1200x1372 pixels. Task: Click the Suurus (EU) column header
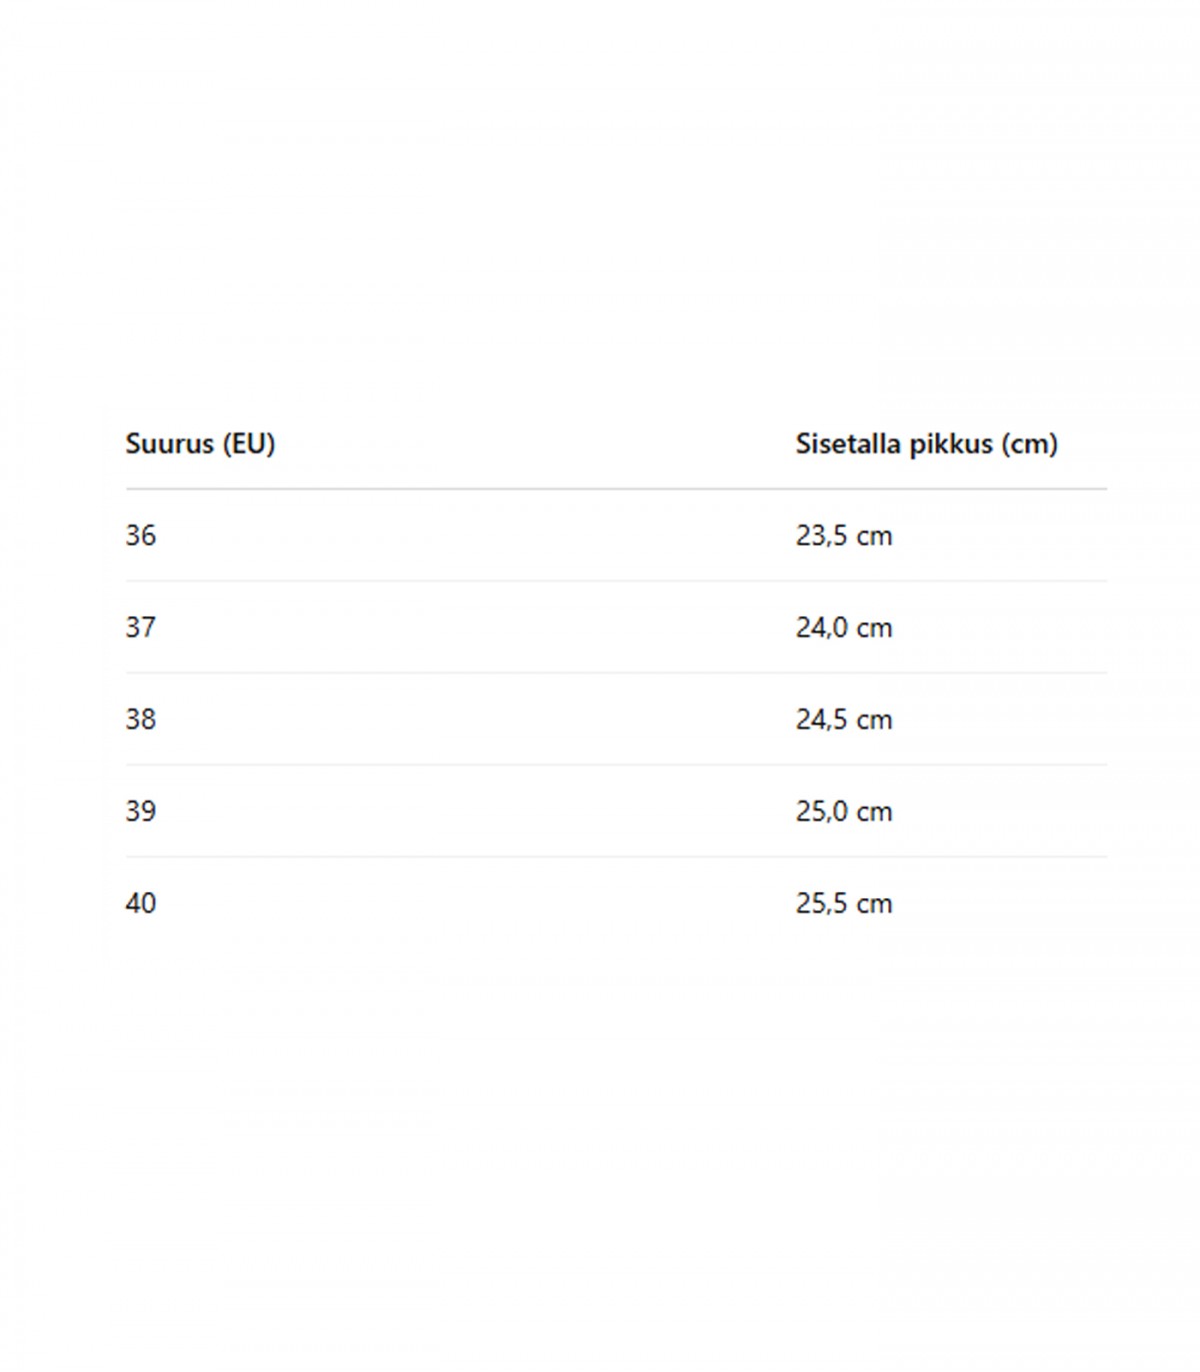pyautogui.click(x=200, y=443)
